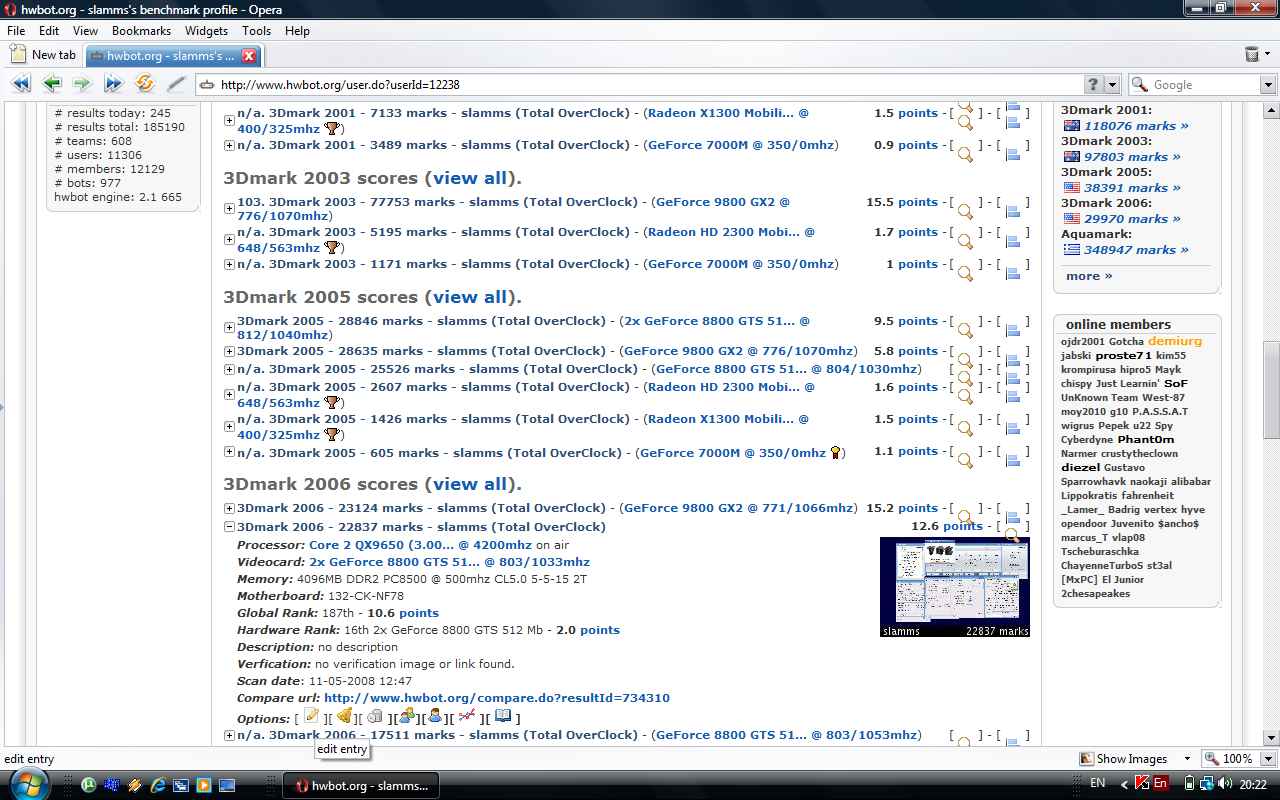Open the hwbot.org taskbar window button
The image size is (1280, 800).
click(x=361, y=785)
